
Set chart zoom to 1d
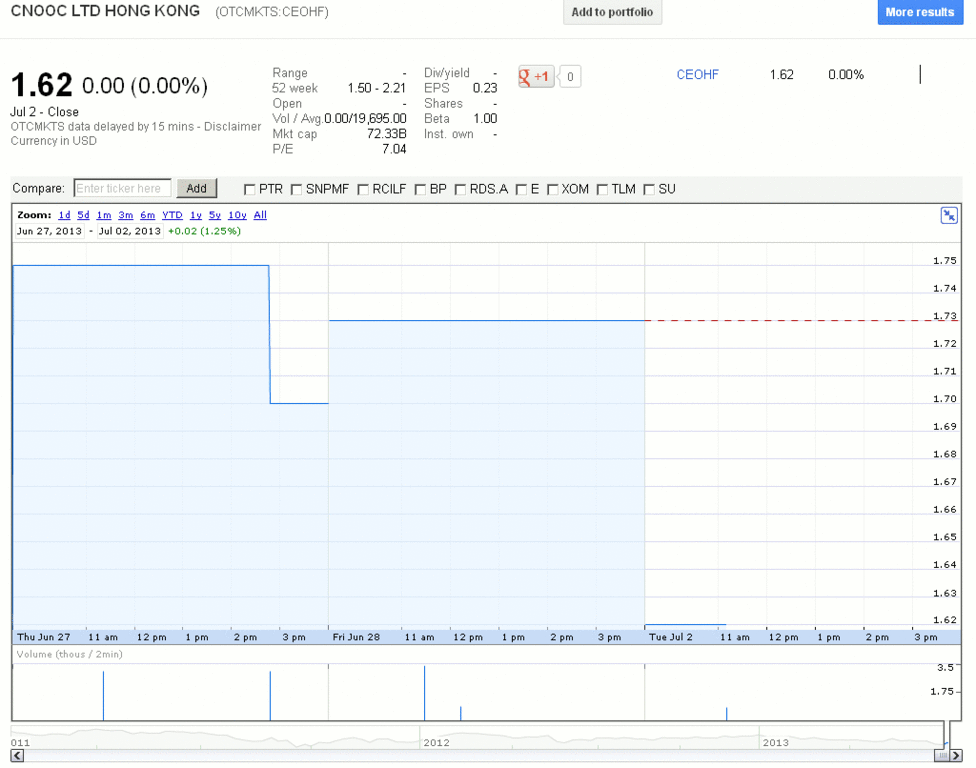pos(64,215)
